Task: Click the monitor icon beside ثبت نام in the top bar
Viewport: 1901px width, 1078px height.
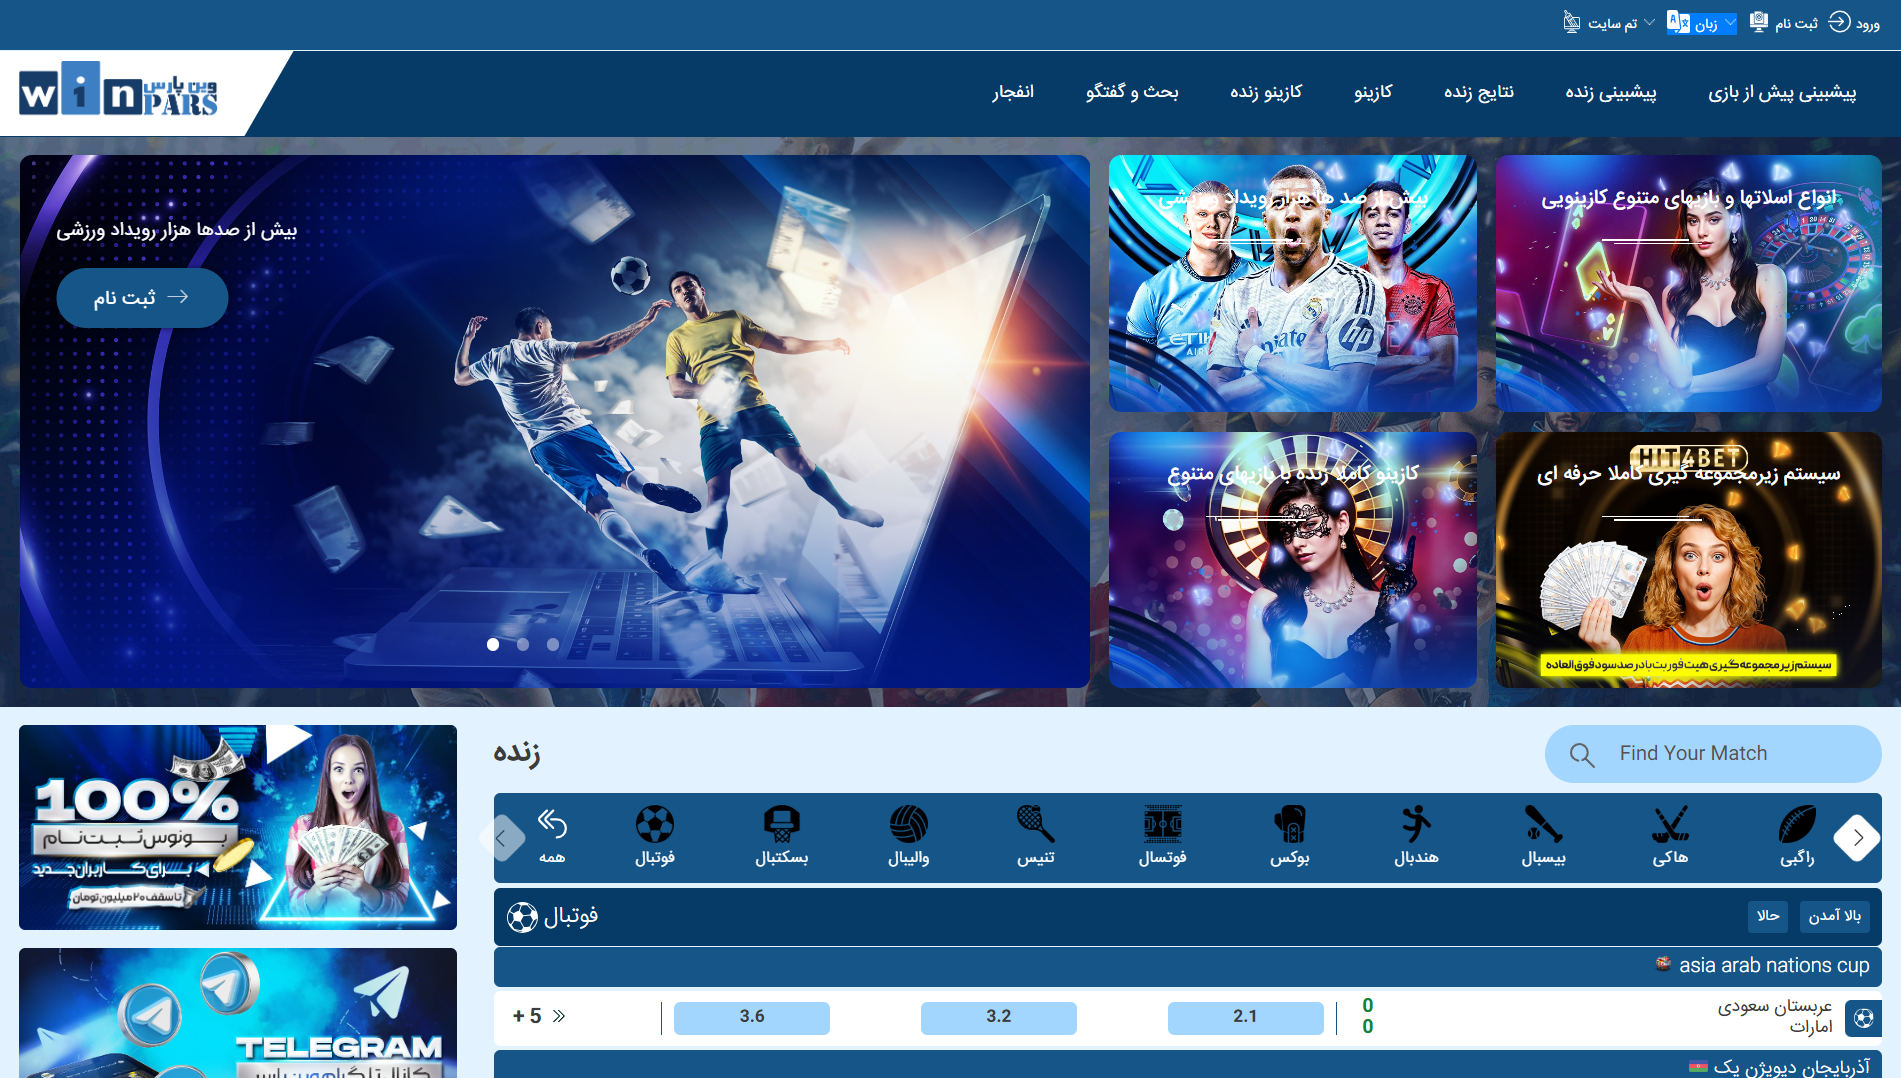Action: (x=1759, y=22)
